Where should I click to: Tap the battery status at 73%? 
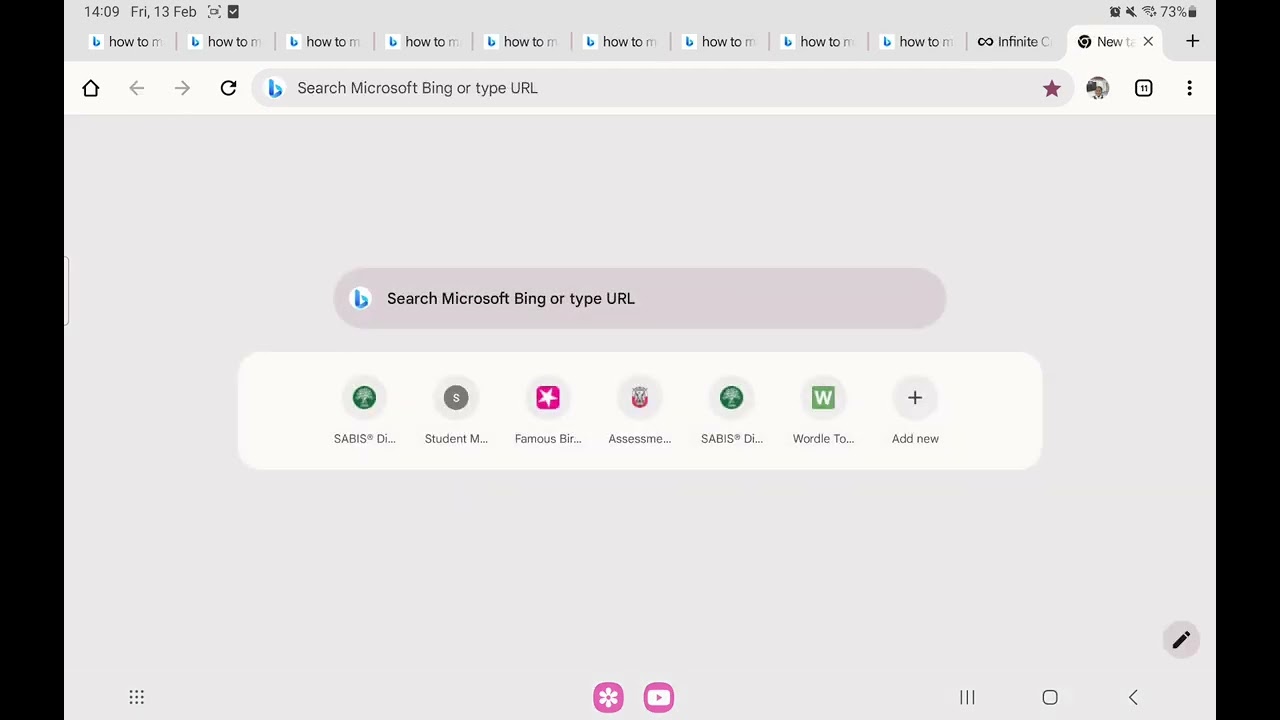tap(1178, 12)
